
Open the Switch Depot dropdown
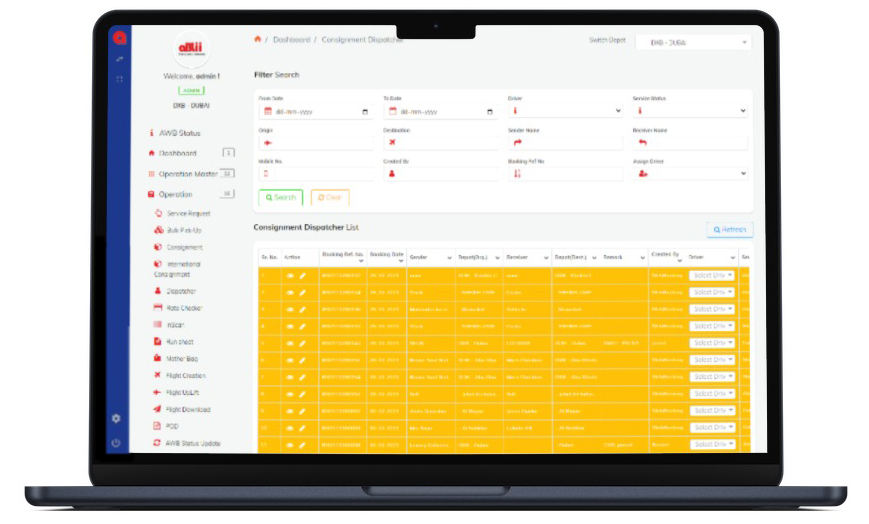tap(692, 43)
